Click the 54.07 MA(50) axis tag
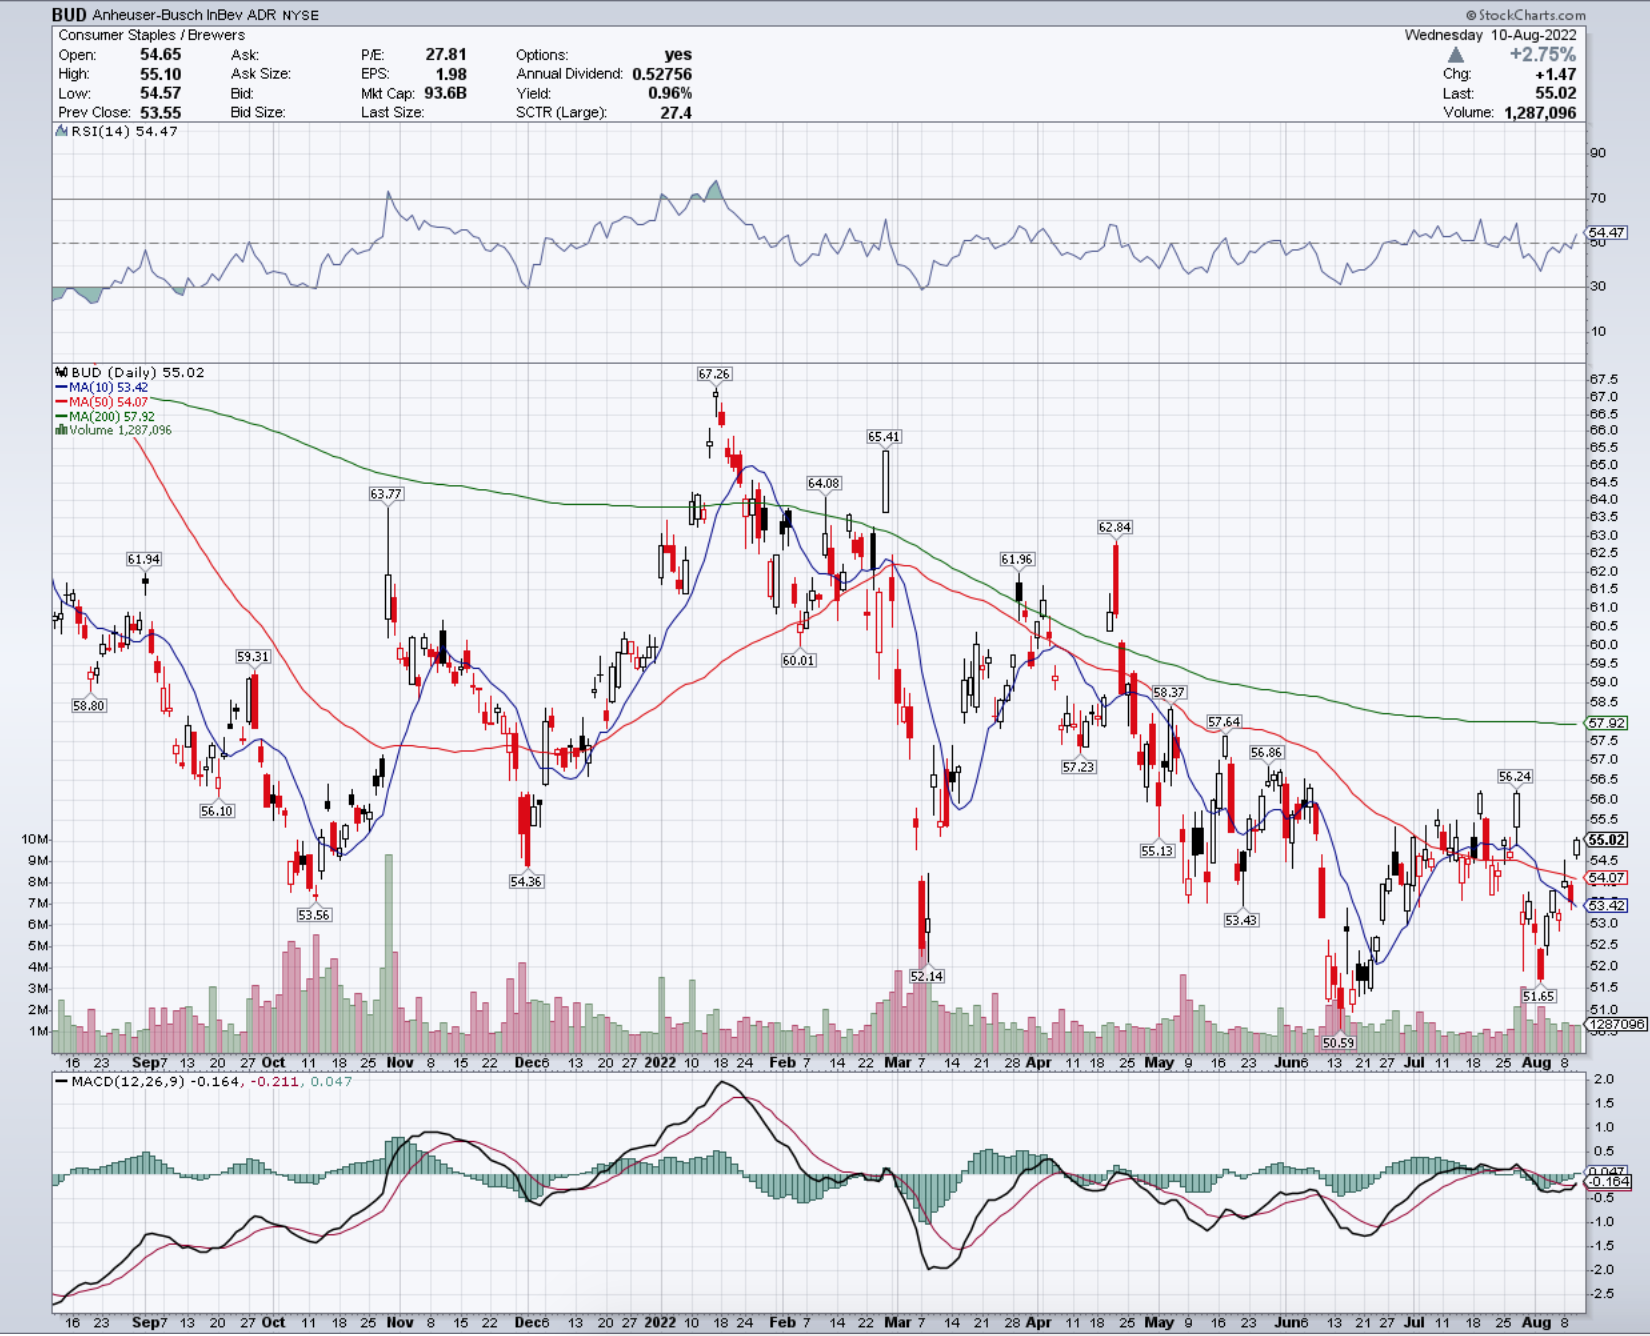This screenshot has width=1650, height=1336. pos(1607,878)
